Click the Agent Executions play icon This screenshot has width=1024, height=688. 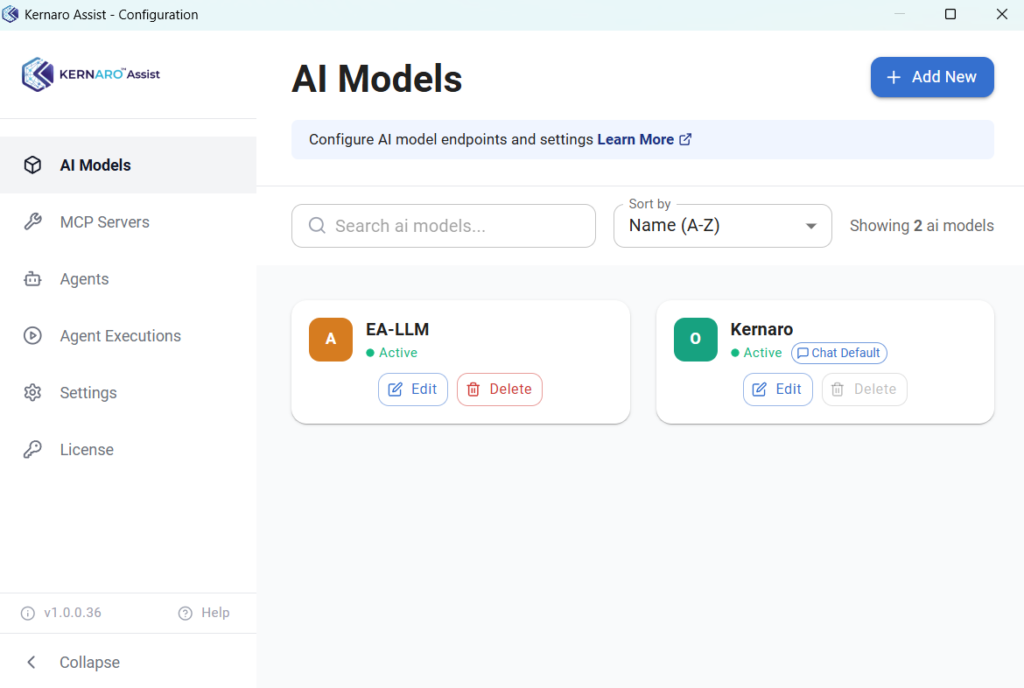[x=33, y=336]
